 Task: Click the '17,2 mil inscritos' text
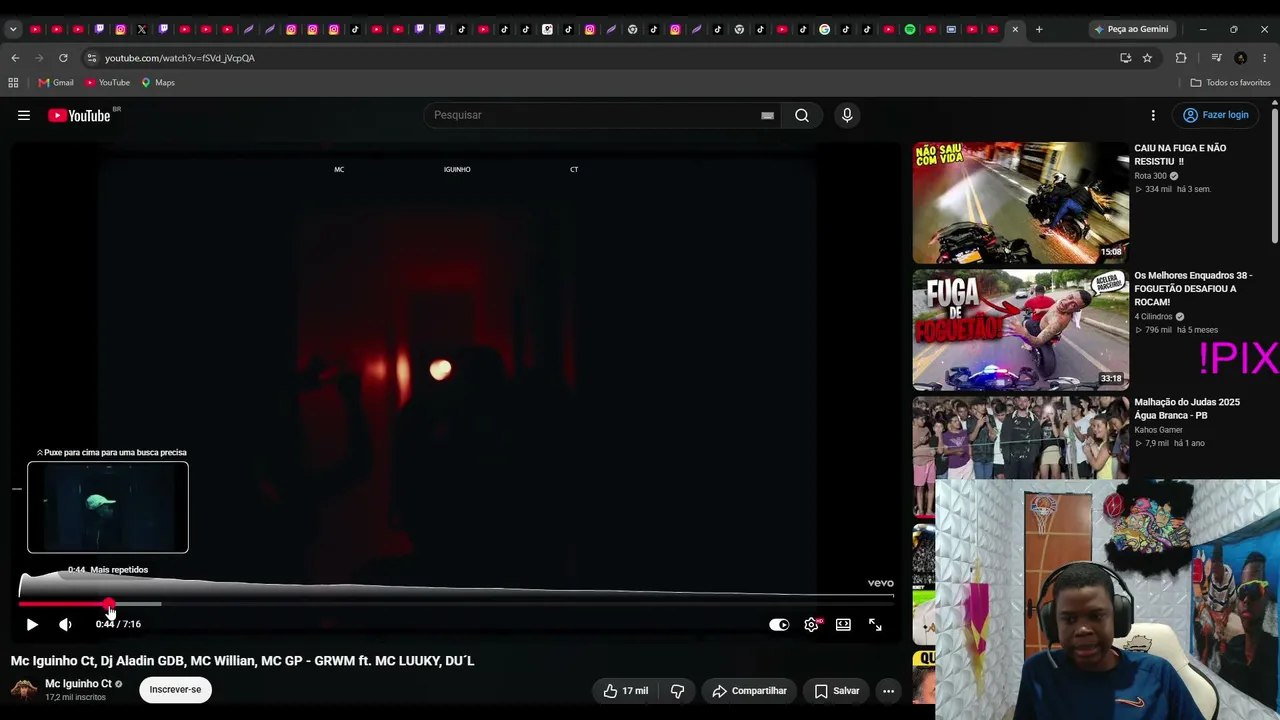[x=75, y=697]
